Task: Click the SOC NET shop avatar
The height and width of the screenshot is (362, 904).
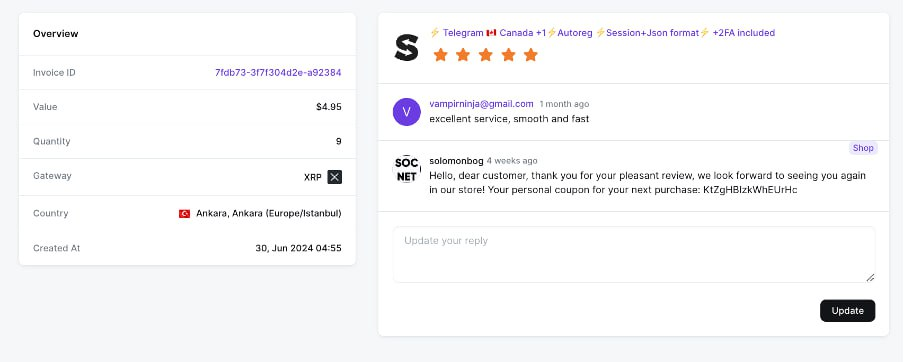Action: tap(406, 169)
